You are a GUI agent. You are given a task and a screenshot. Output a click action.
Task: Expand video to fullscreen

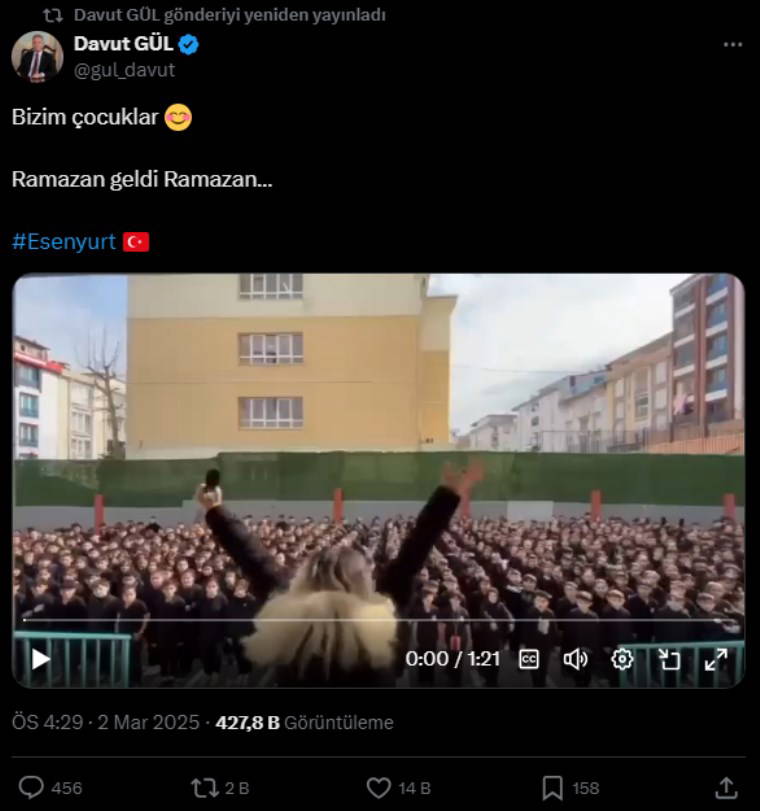(716, 659)
